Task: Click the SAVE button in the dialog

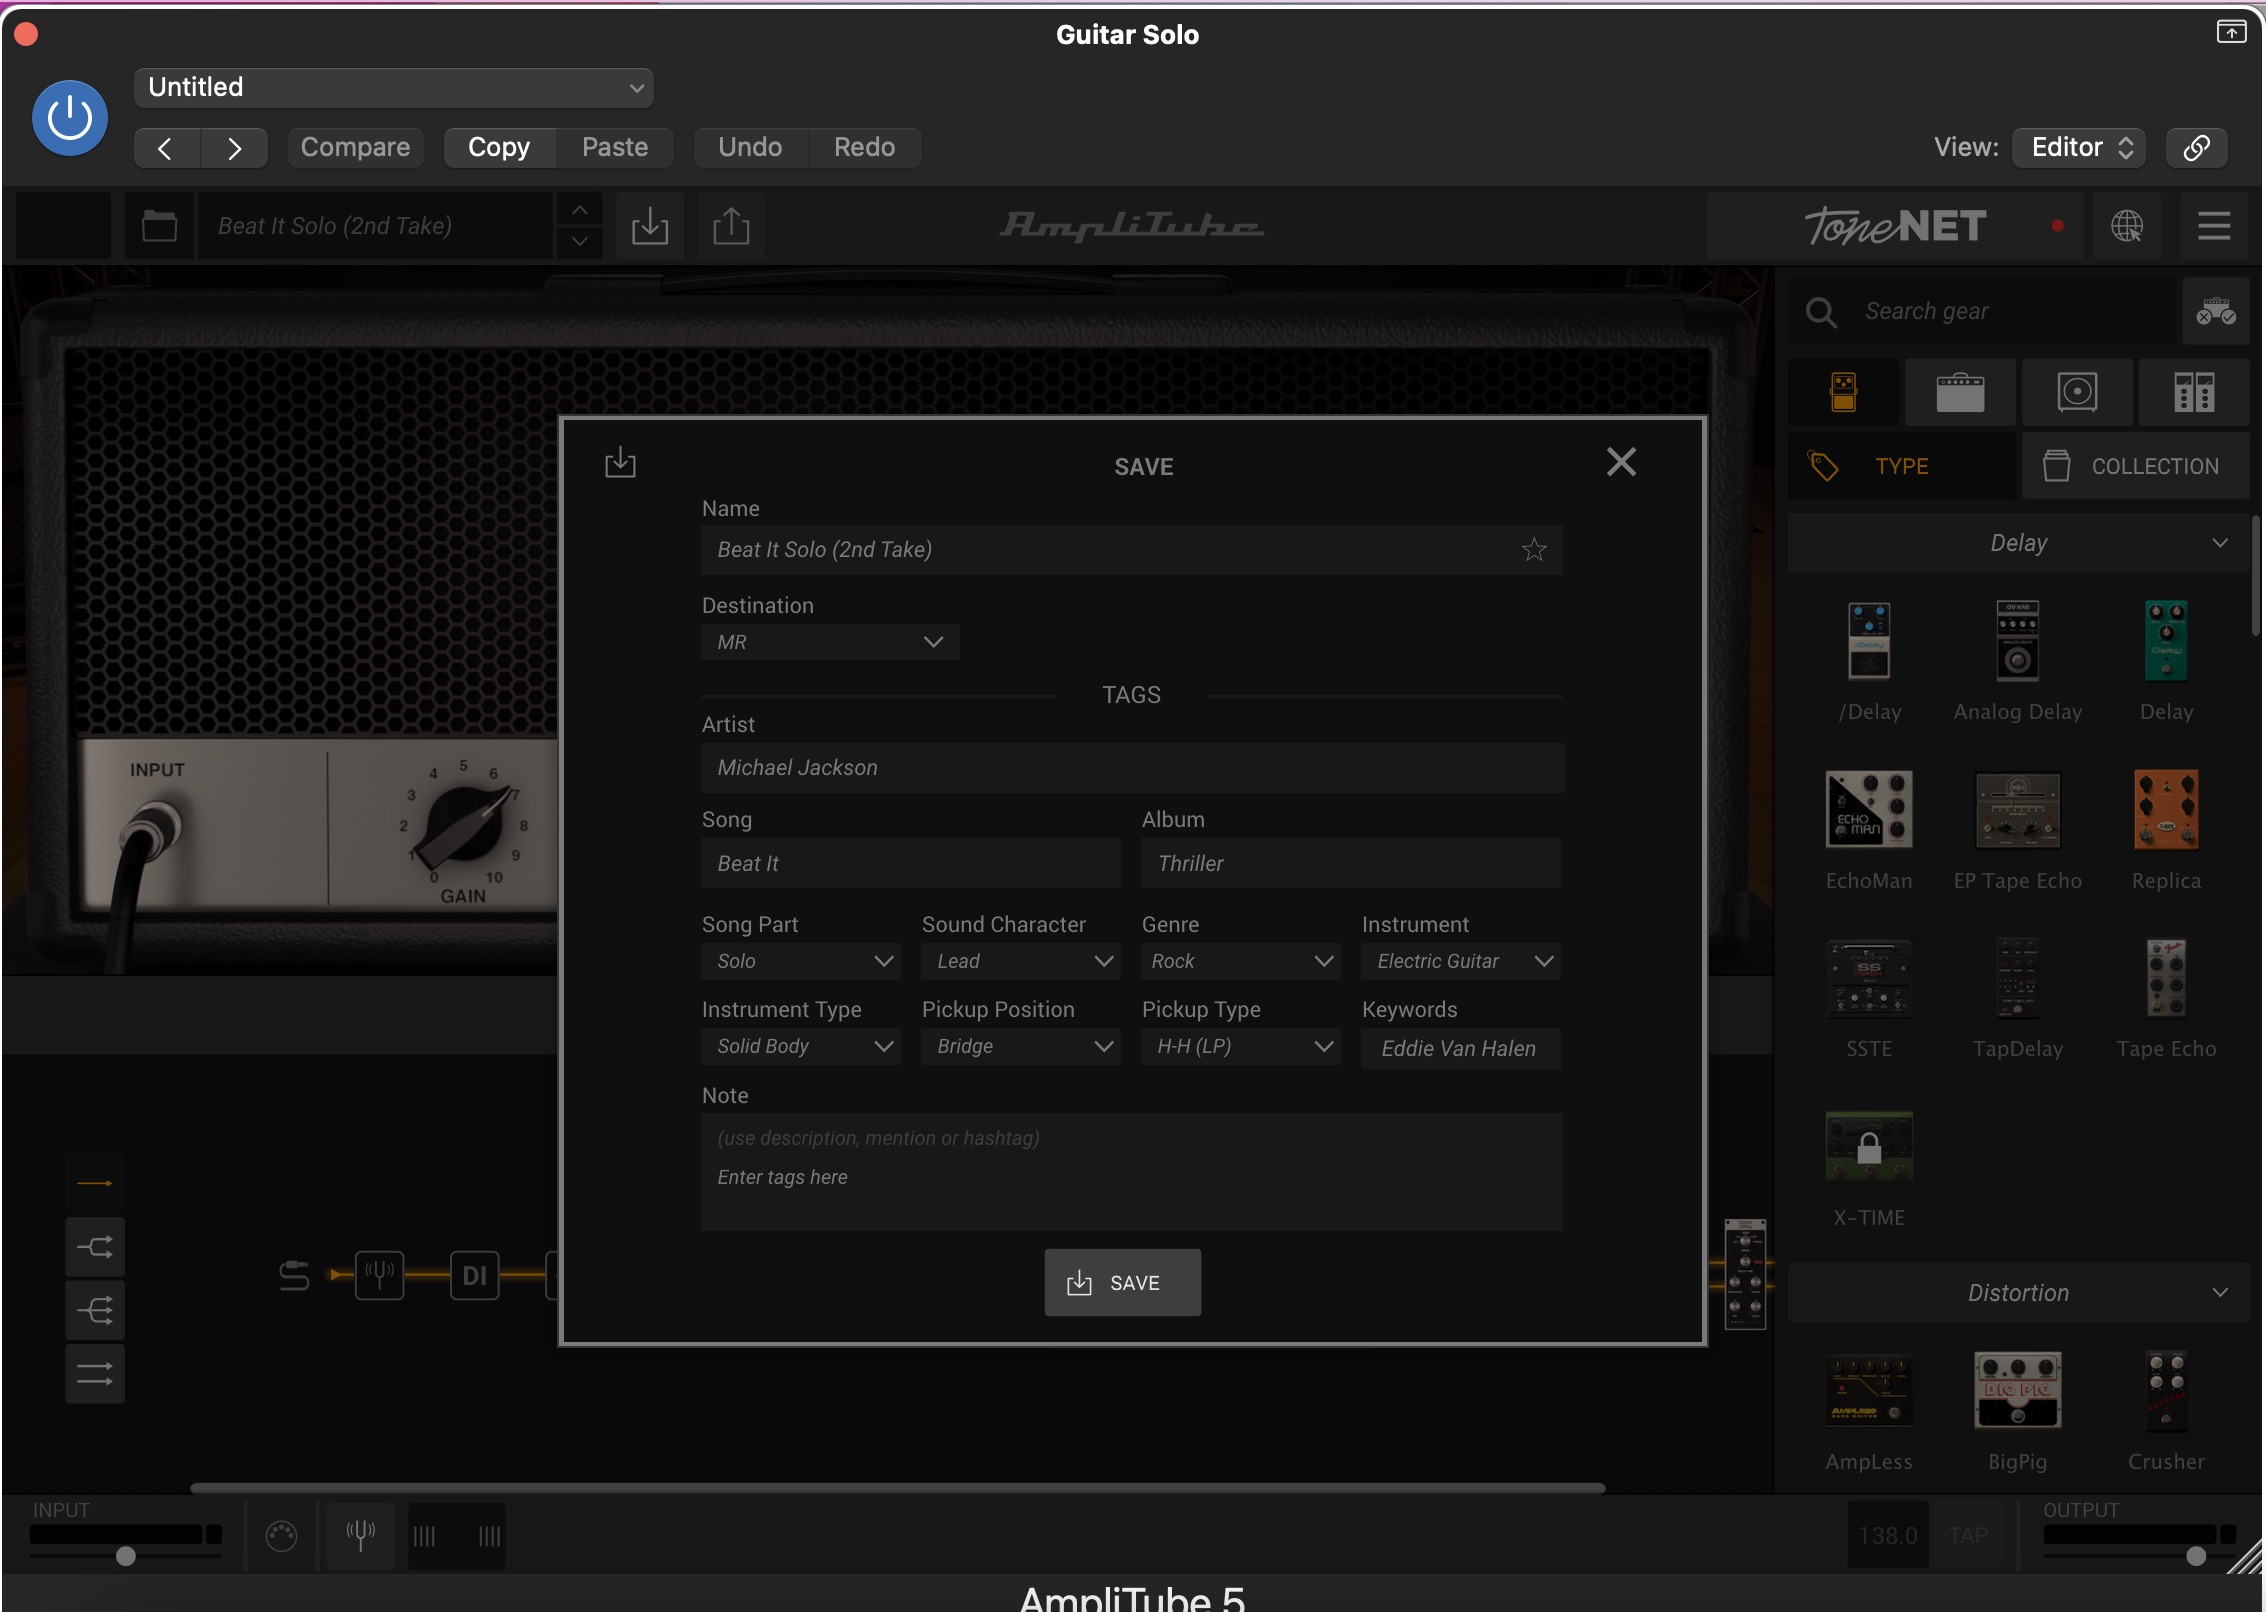Action: 1123,1283
